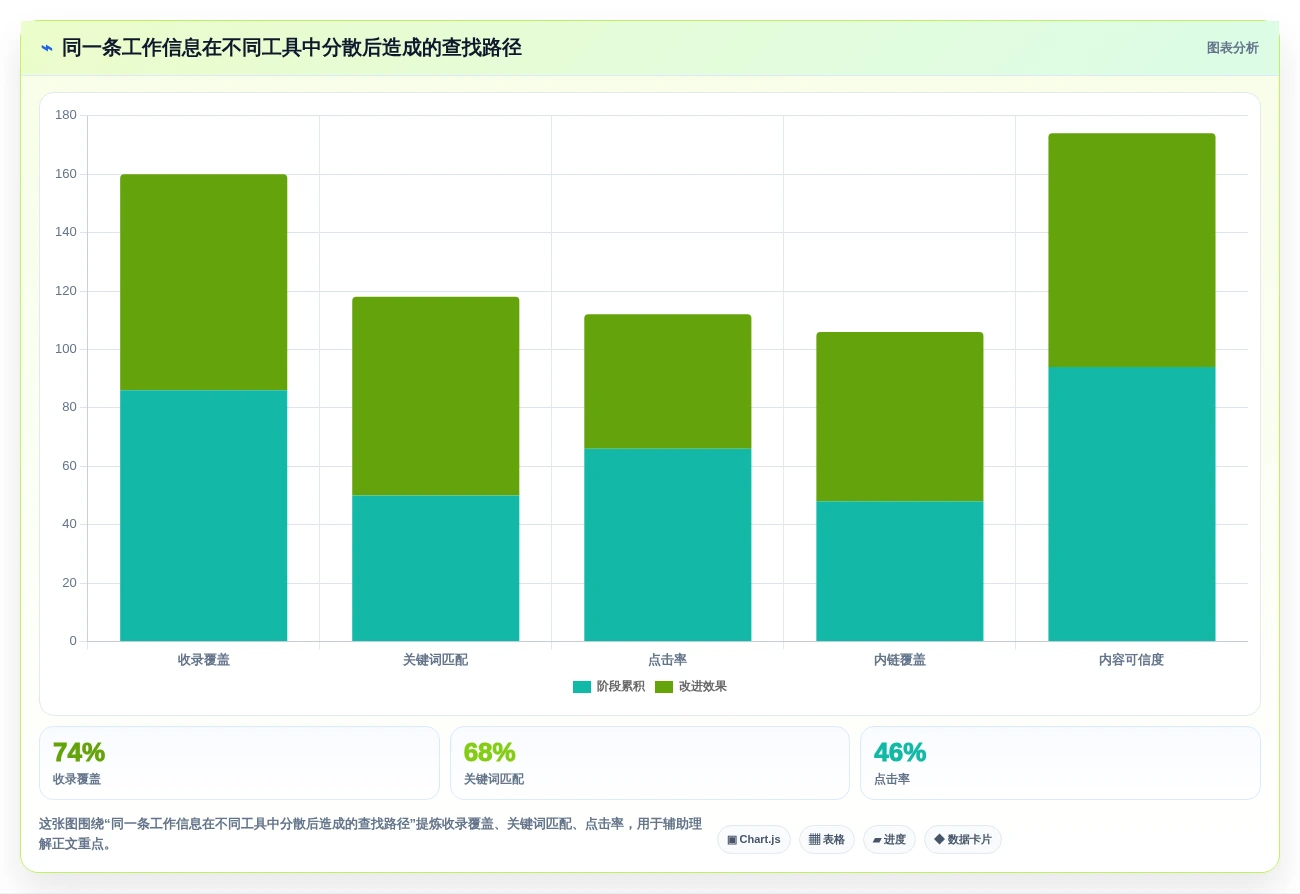This screenshot has width=1300, height=894.
Task: Click the teal 点击率 bar segment
Action: pos(667,545)
